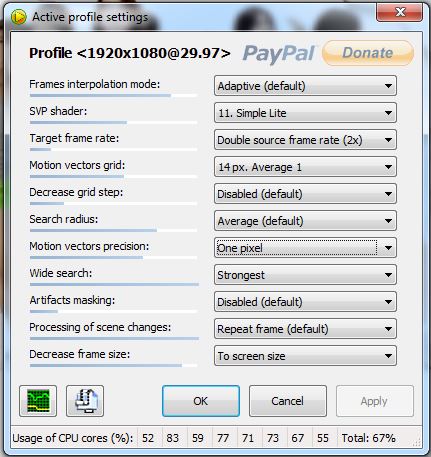
Task: Click the 'Wide search:' label
Action: coord(61,273)
